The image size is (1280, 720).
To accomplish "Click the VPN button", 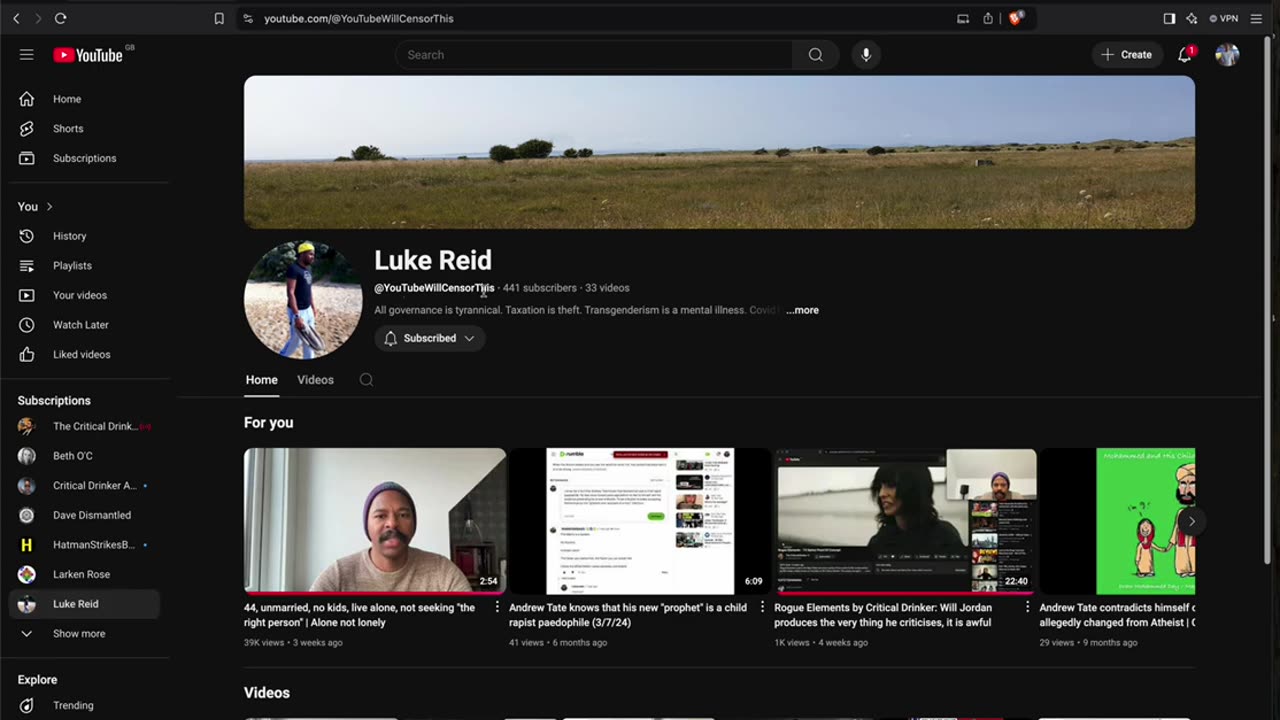I will coord(1224,18).
